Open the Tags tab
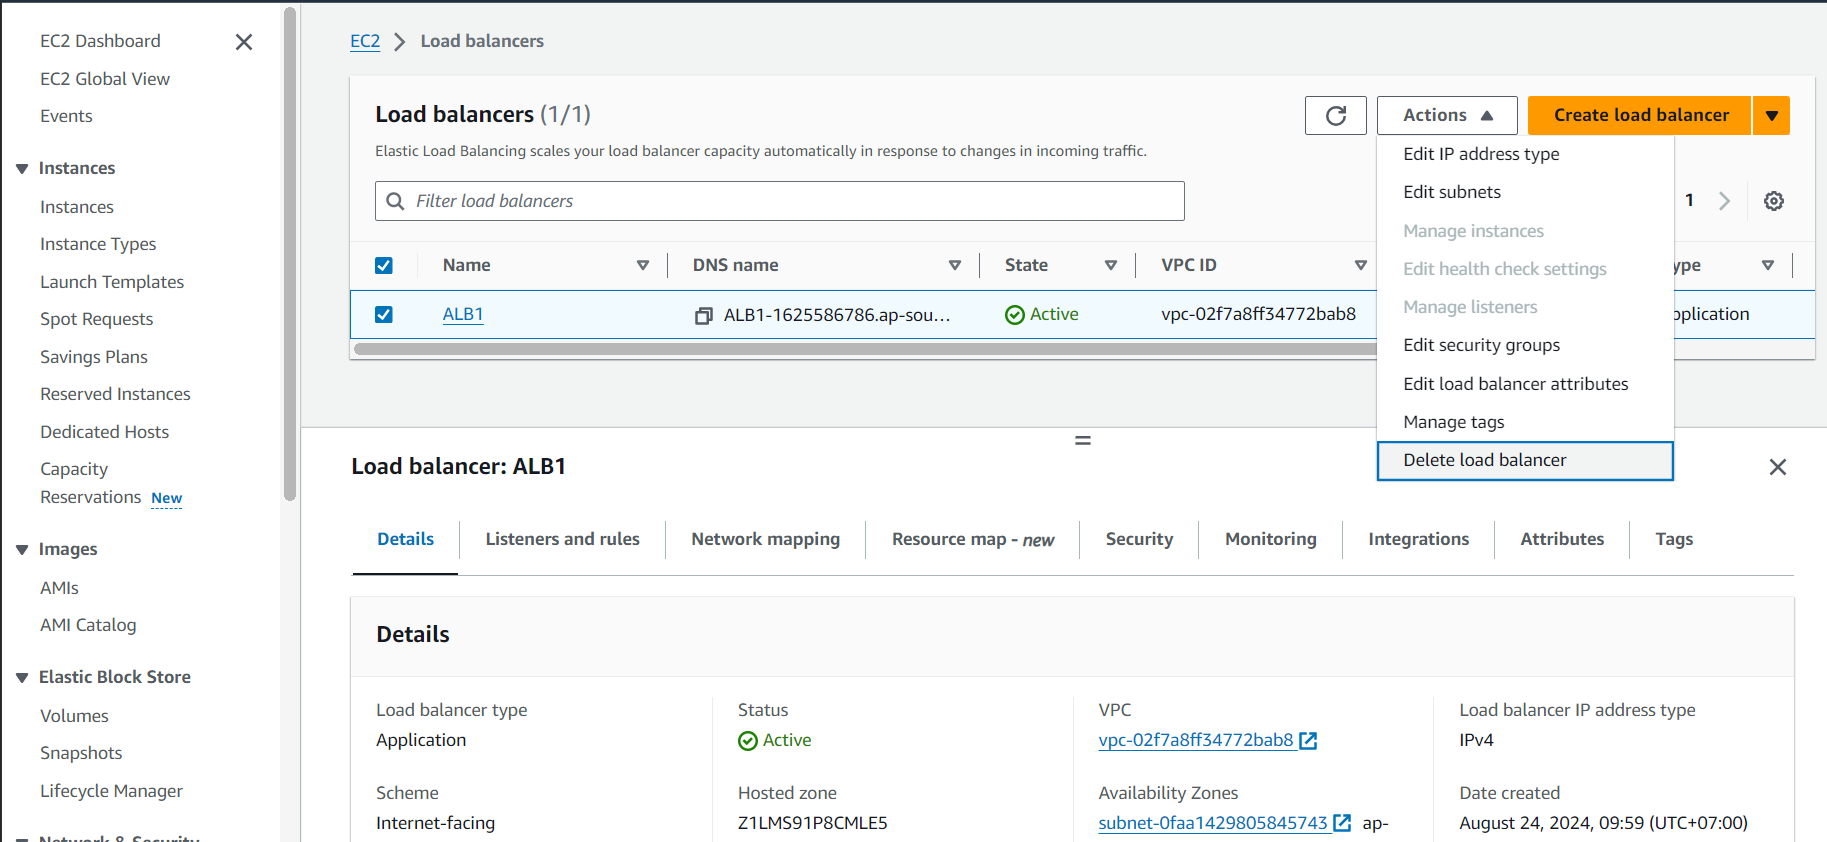This screenshot has width=1827, height=842. coord(1674,539)
